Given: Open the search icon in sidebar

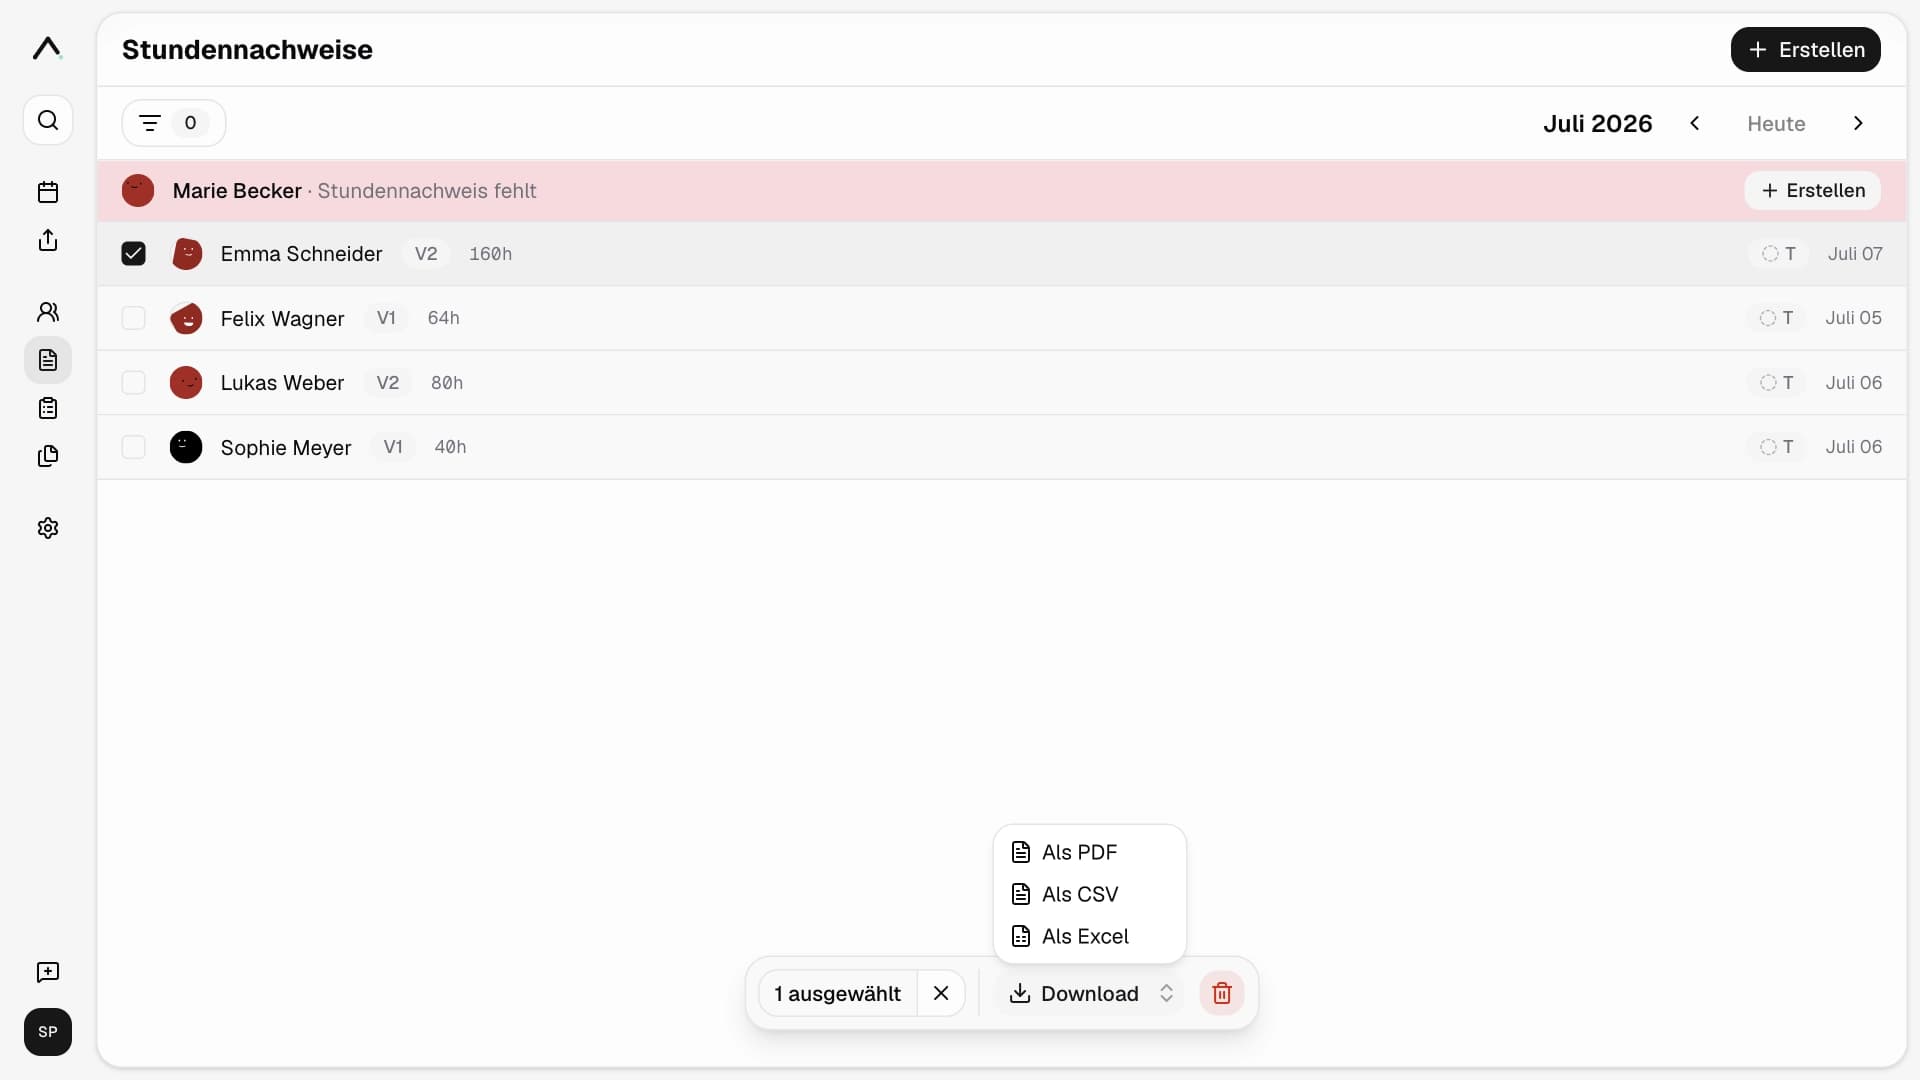Looking at the screenshot, I should 48,120.
